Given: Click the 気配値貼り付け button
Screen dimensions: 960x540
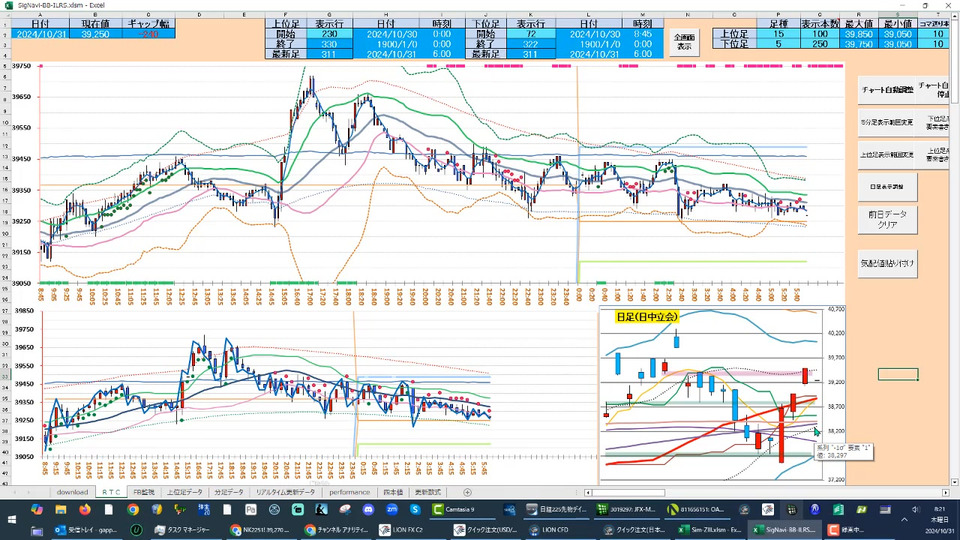Looking at the screenshot, I should [x=888, y=263].
